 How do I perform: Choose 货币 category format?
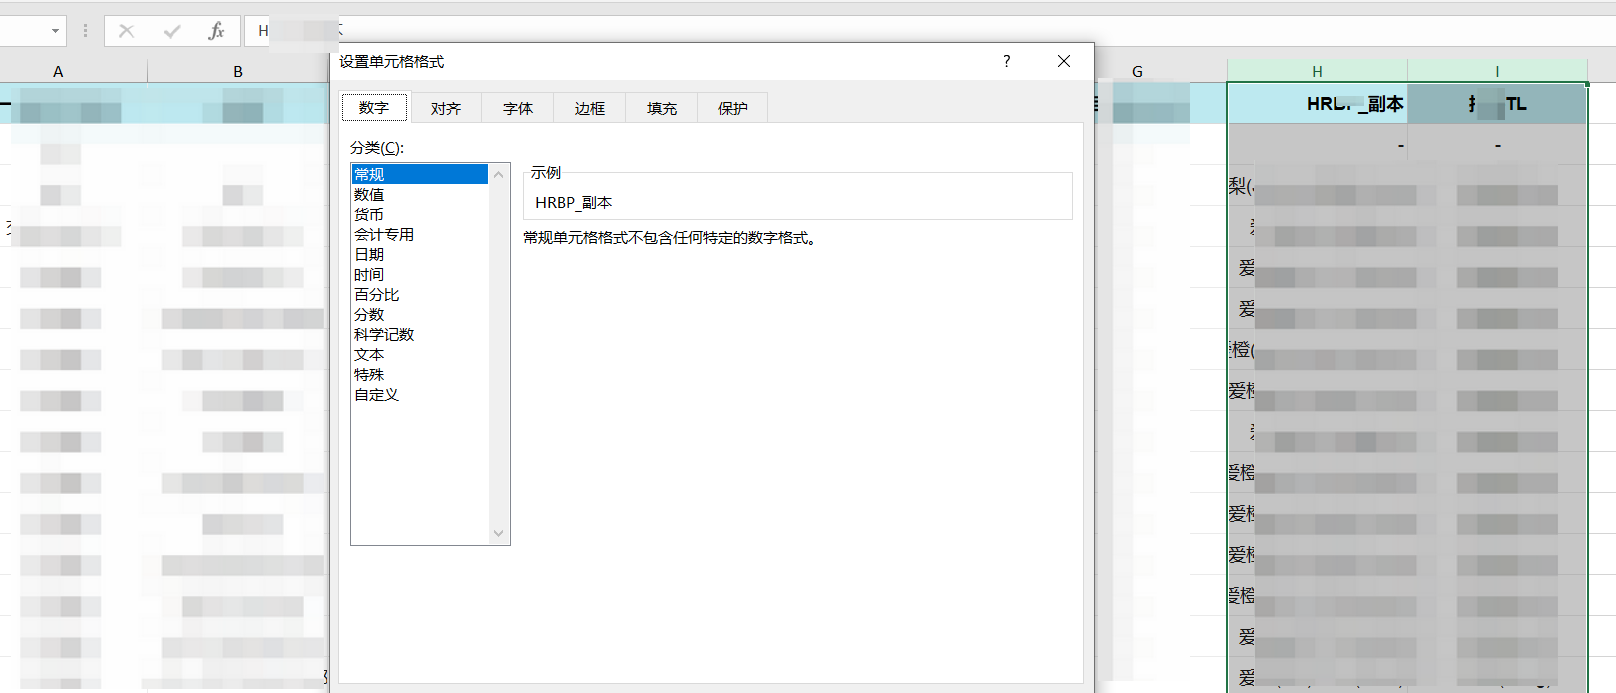369,215
